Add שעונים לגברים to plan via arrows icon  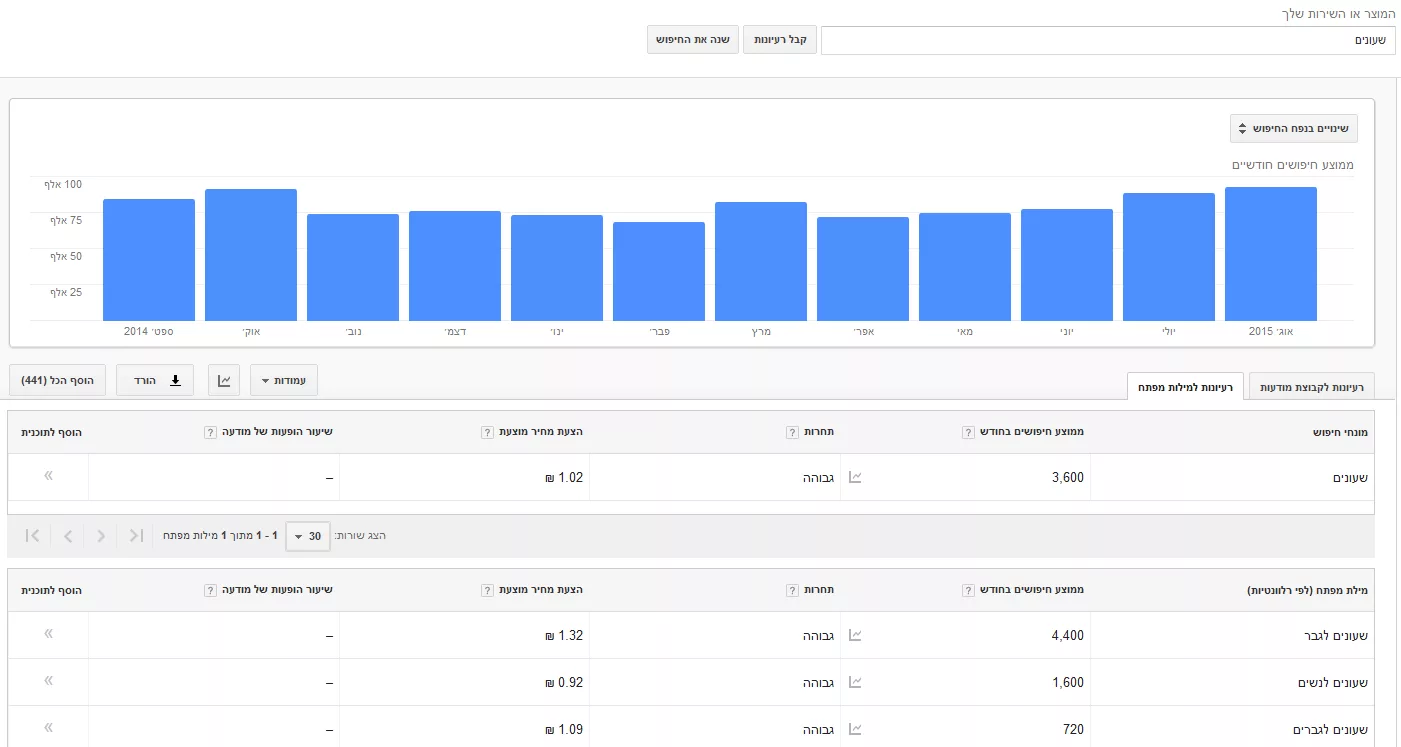[48, 728]
